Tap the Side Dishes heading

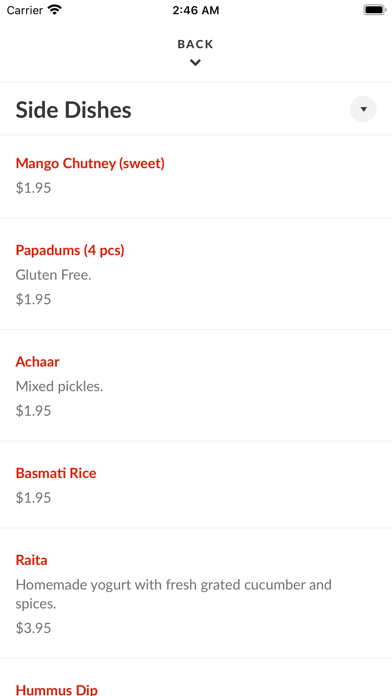tap(74, 110)
